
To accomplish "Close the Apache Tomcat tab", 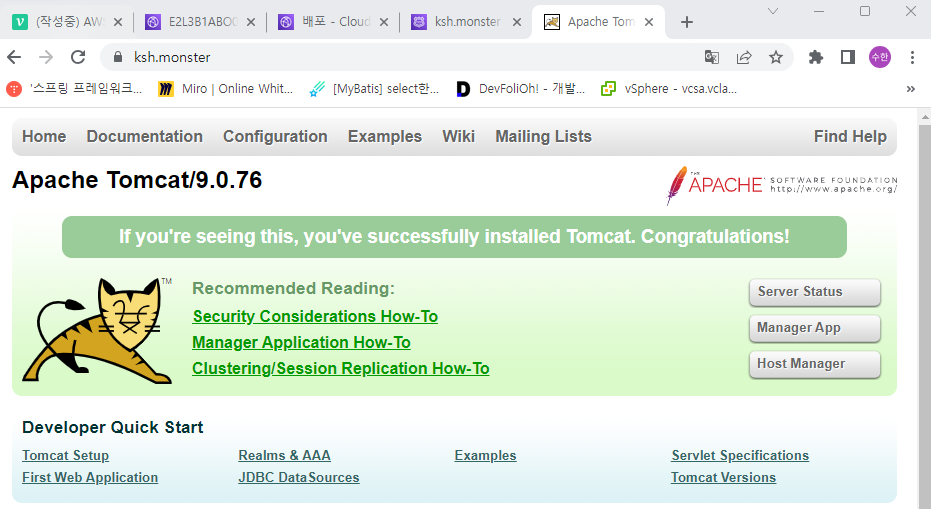I will (649, 22).
